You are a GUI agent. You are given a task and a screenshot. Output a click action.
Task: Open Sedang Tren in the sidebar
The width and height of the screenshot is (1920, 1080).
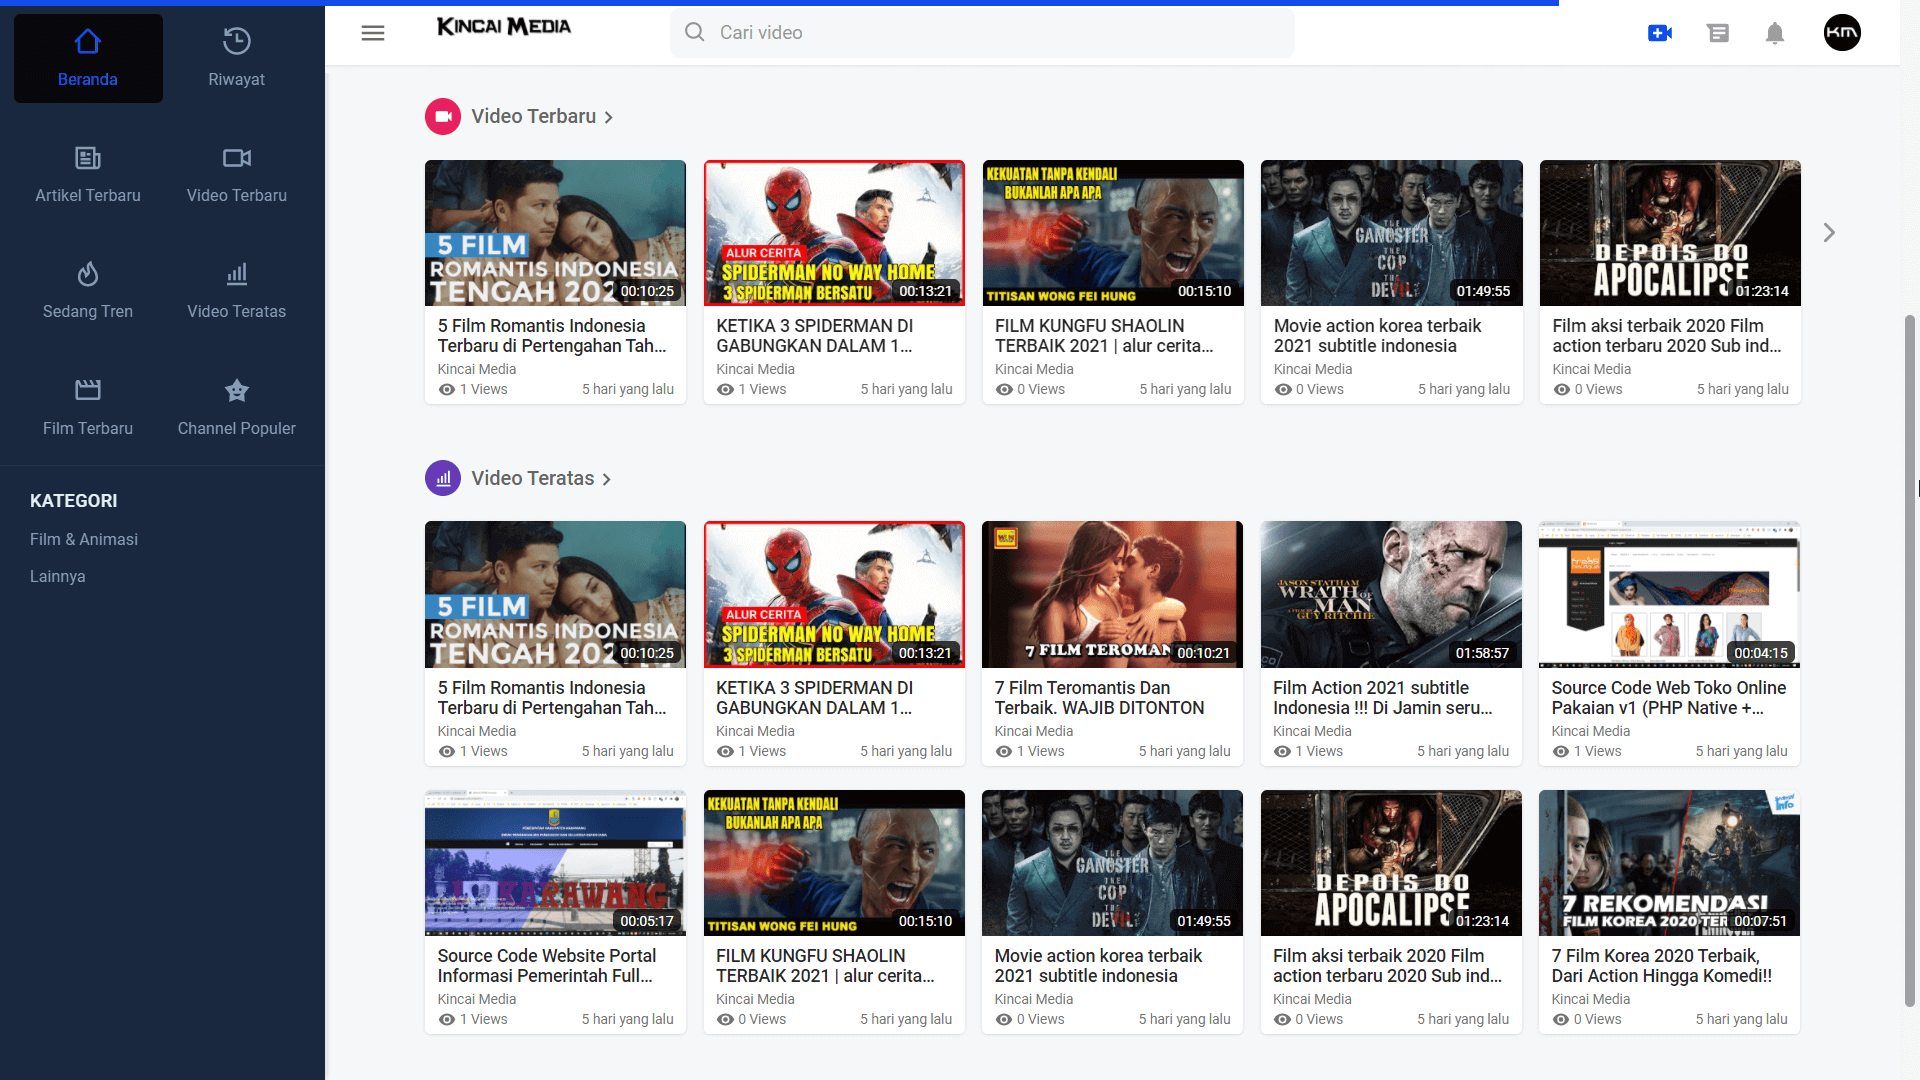[x=88, y=290]
